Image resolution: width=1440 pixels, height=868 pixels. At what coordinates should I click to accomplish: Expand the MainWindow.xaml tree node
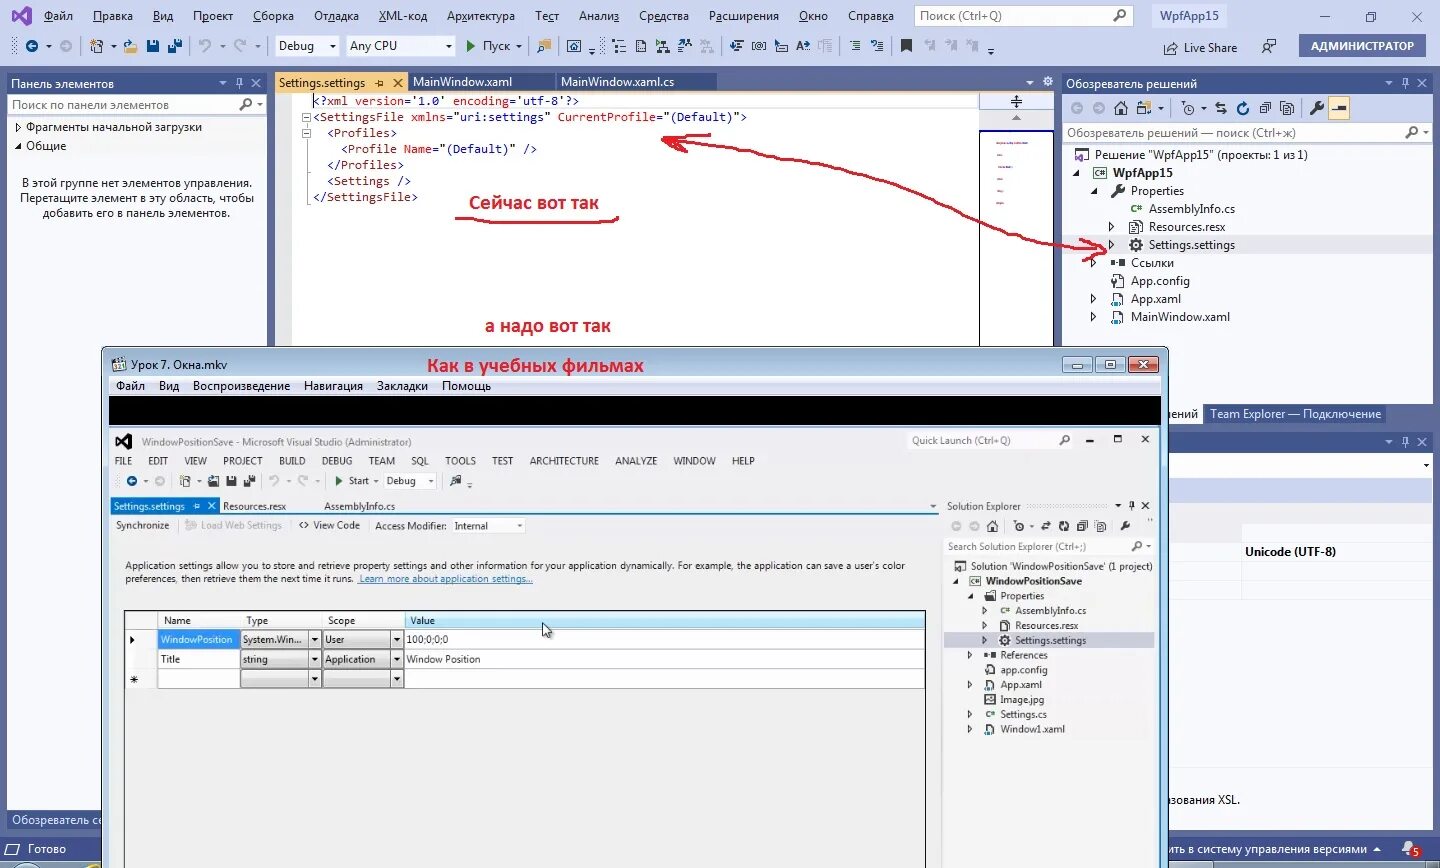point(1094,317)
